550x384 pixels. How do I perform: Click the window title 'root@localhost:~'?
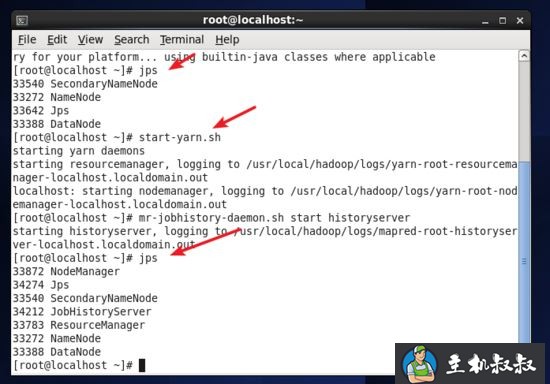click(x=253, y=20)
